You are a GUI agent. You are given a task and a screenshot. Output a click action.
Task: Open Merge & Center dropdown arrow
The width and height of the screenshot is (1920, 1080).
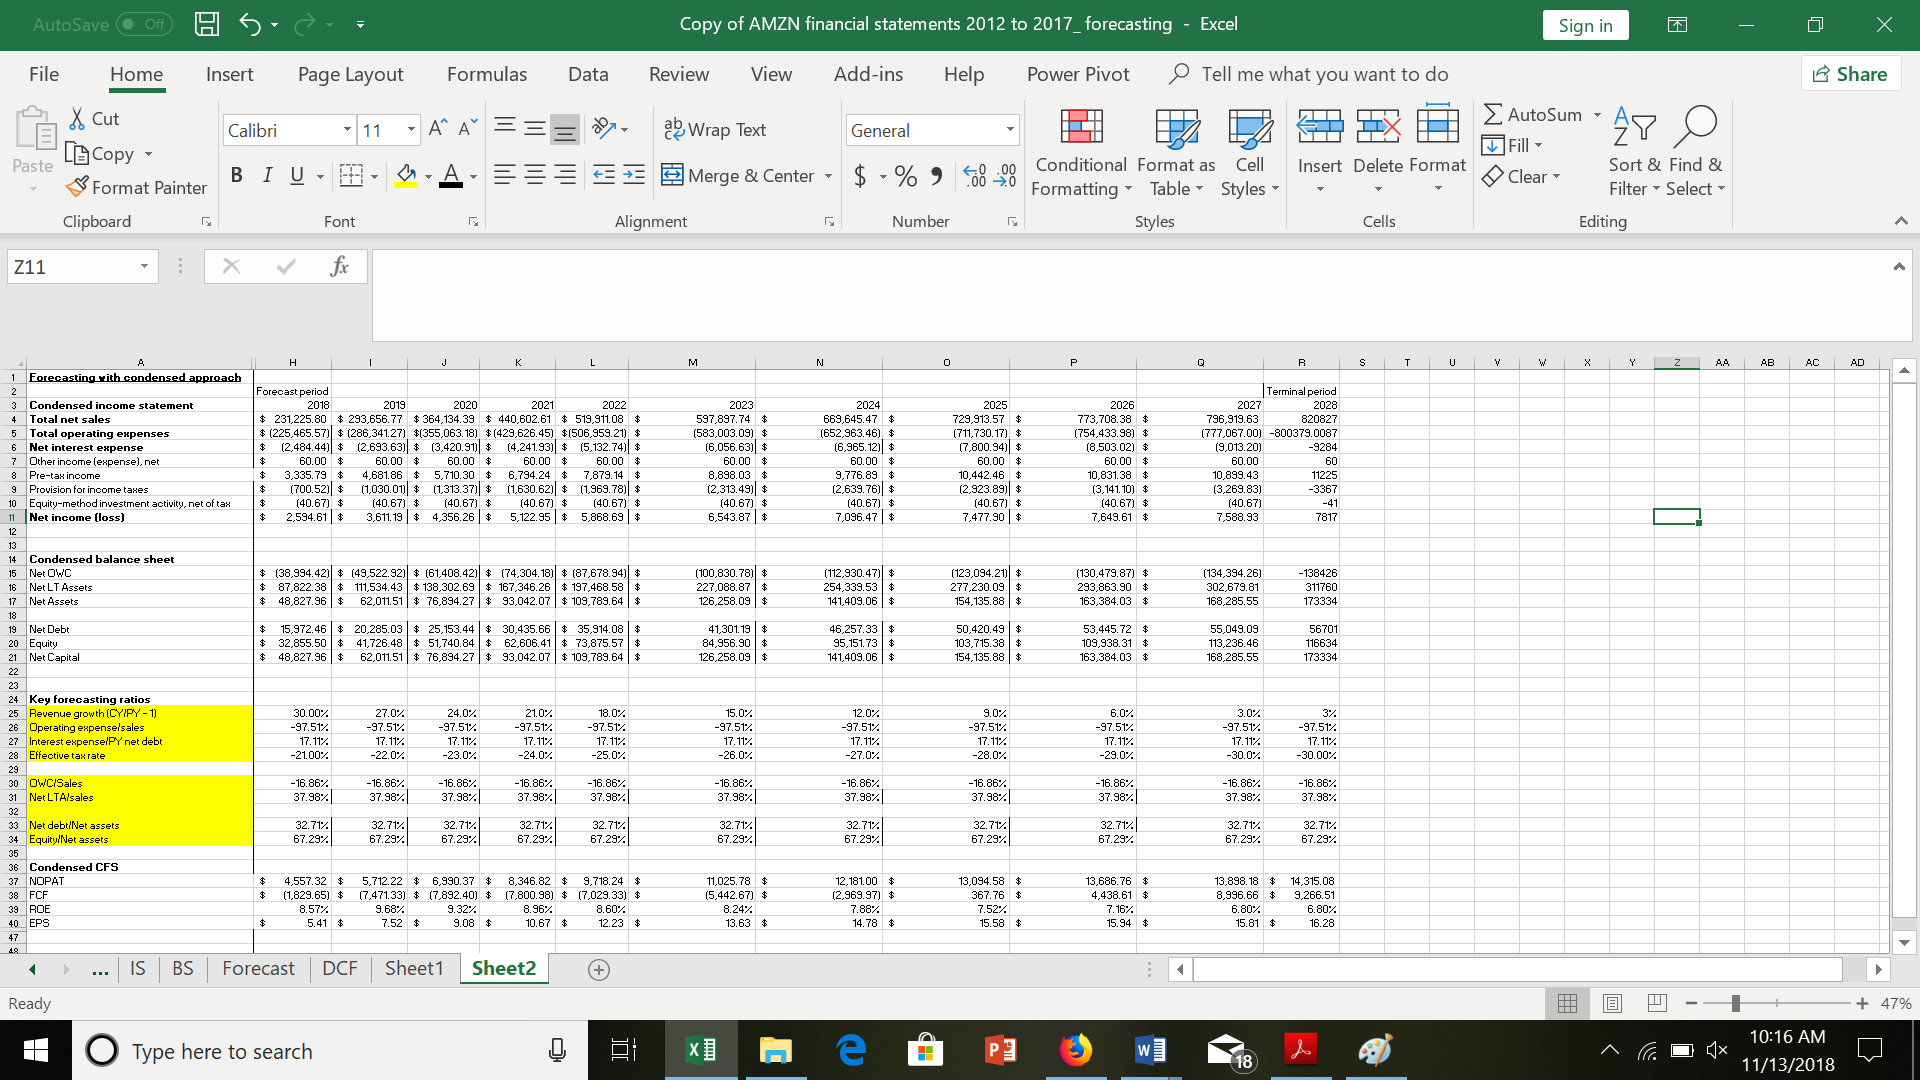[829, 176]
